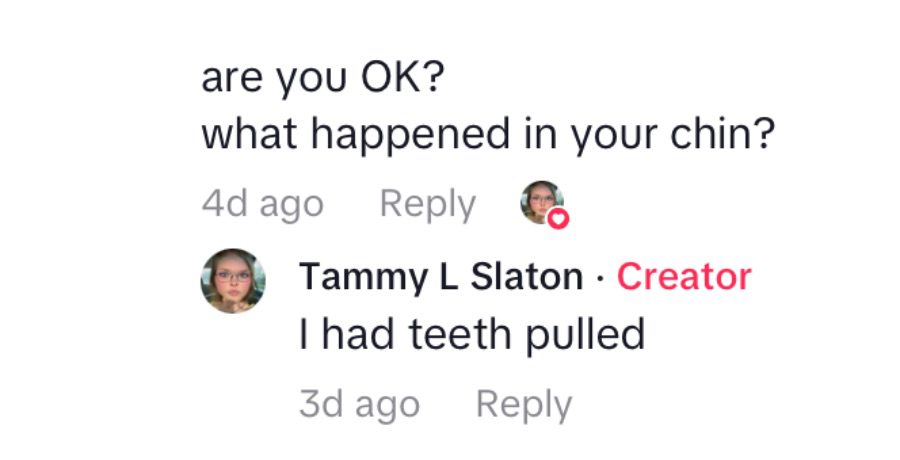Click the word "Slaton" in username

[526, 277]
